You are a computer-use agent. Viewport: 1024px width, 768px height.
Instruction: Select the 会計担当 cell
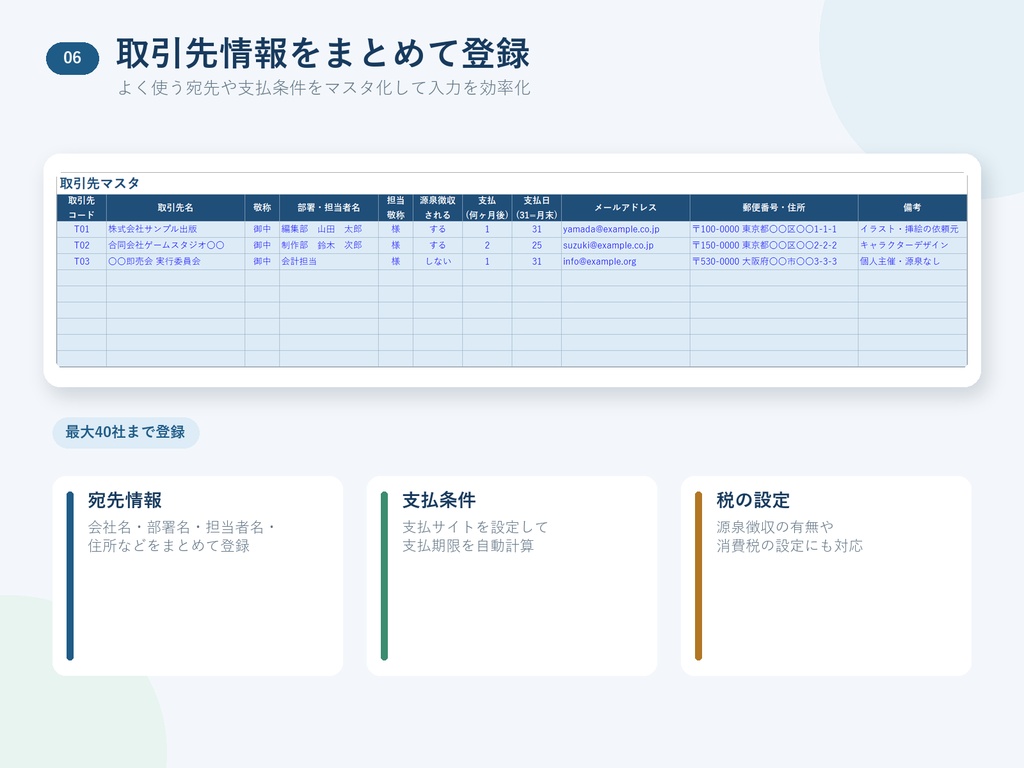tap(328, 261)
